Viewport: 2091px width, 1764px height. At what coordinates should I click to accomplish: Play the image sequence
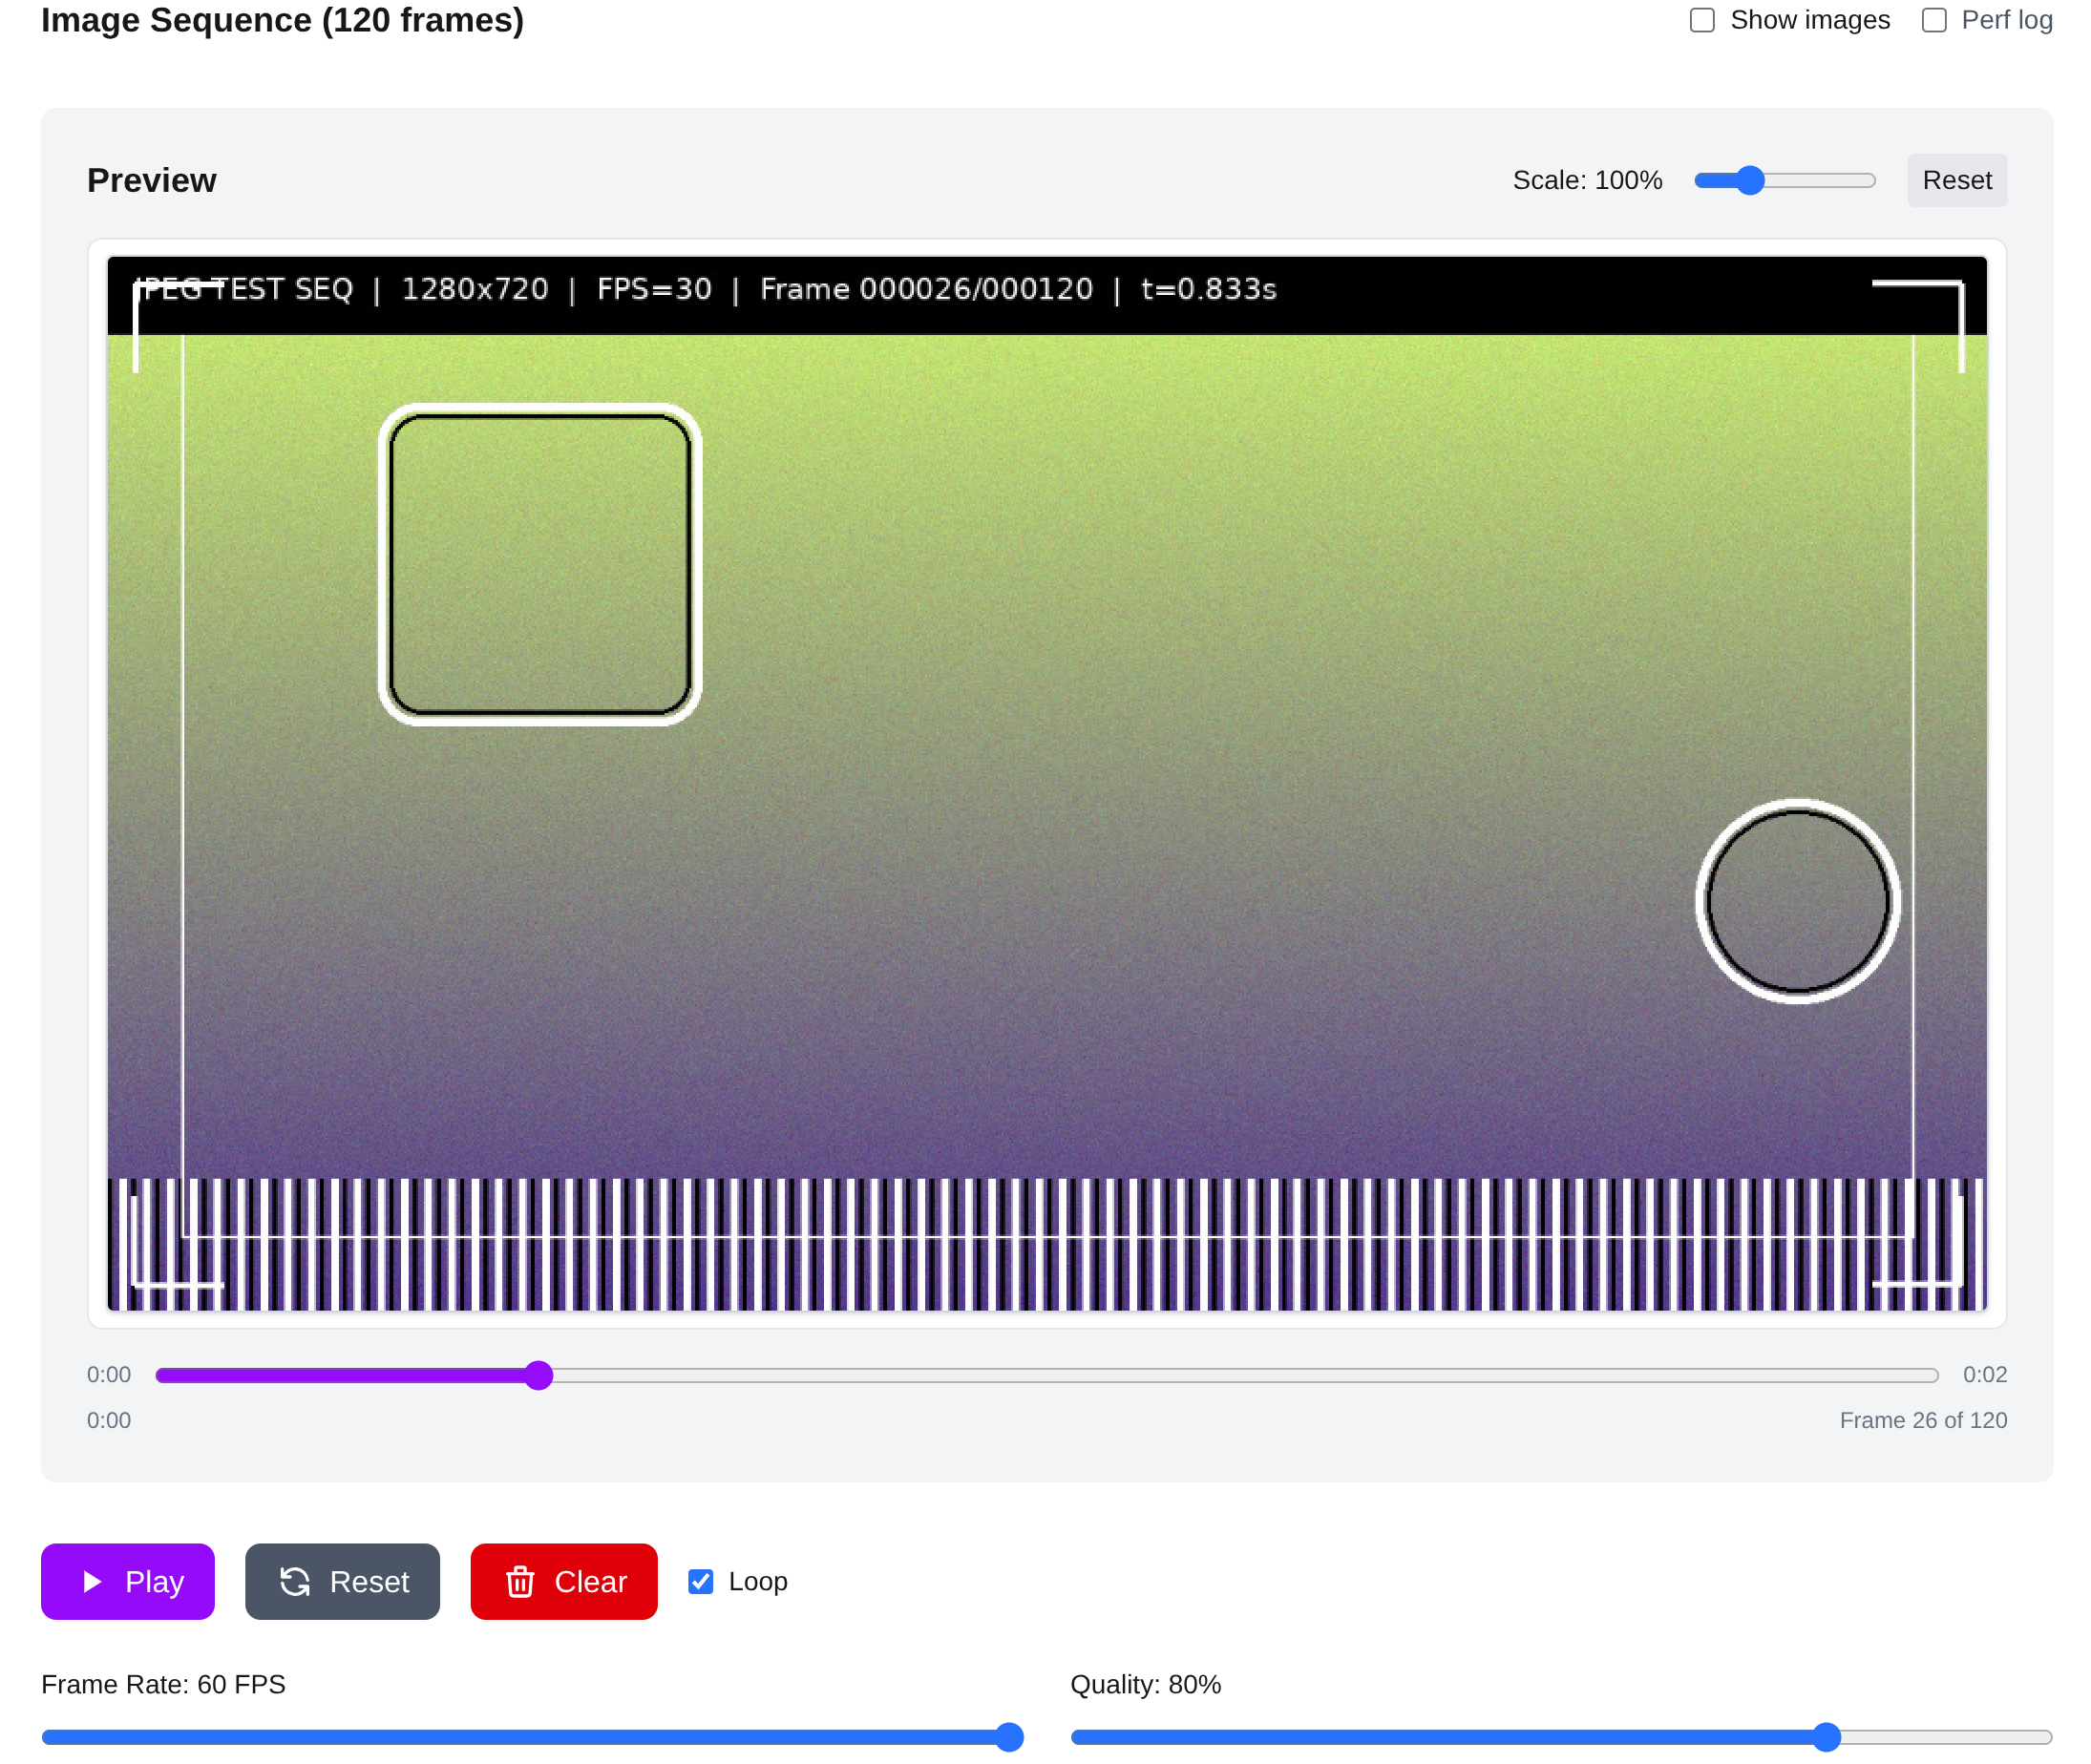(x=128, y=1581)
